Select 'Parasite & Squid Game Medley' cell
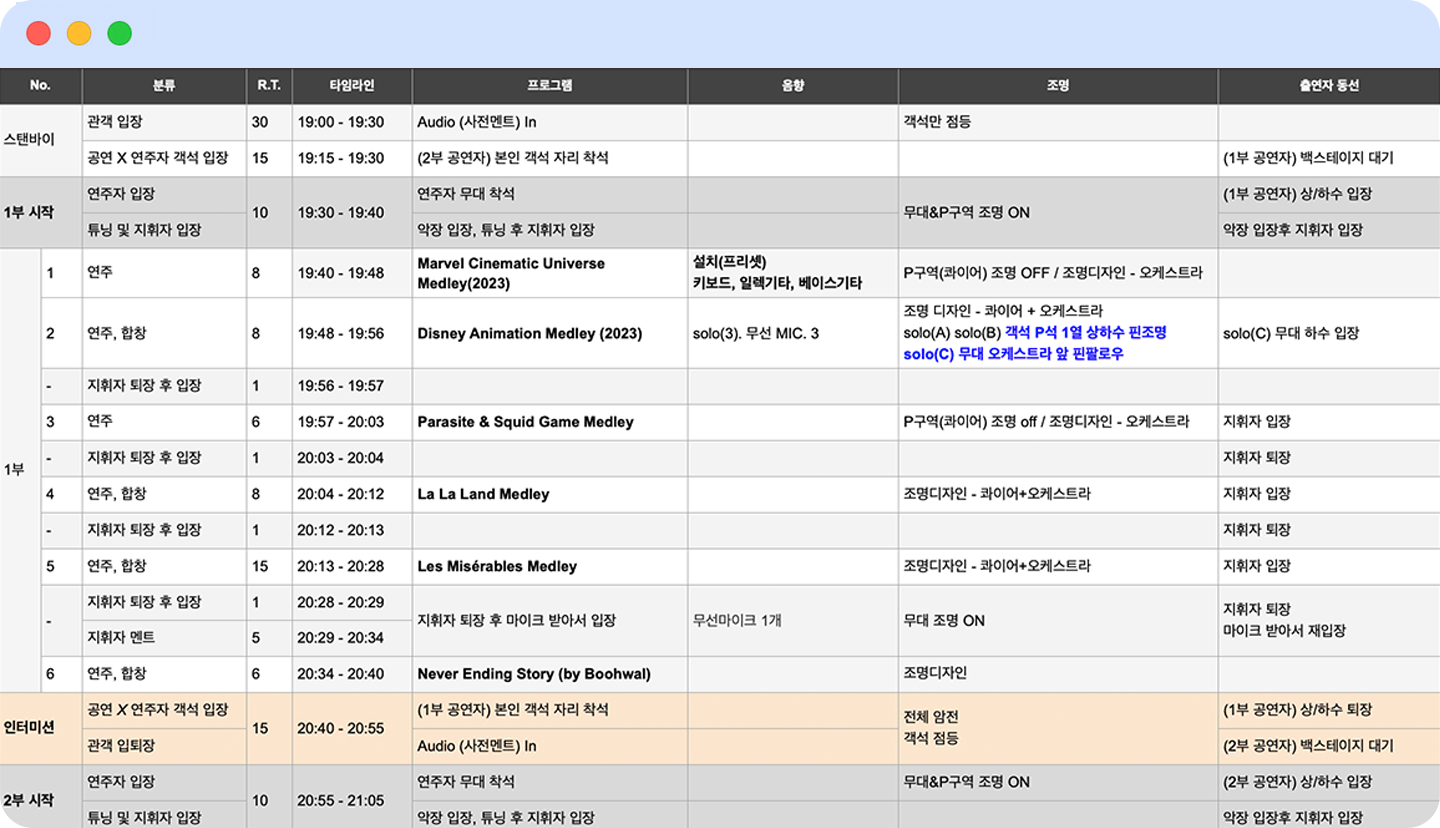This screenshot has height=828, width=1440. click(549, 422)
